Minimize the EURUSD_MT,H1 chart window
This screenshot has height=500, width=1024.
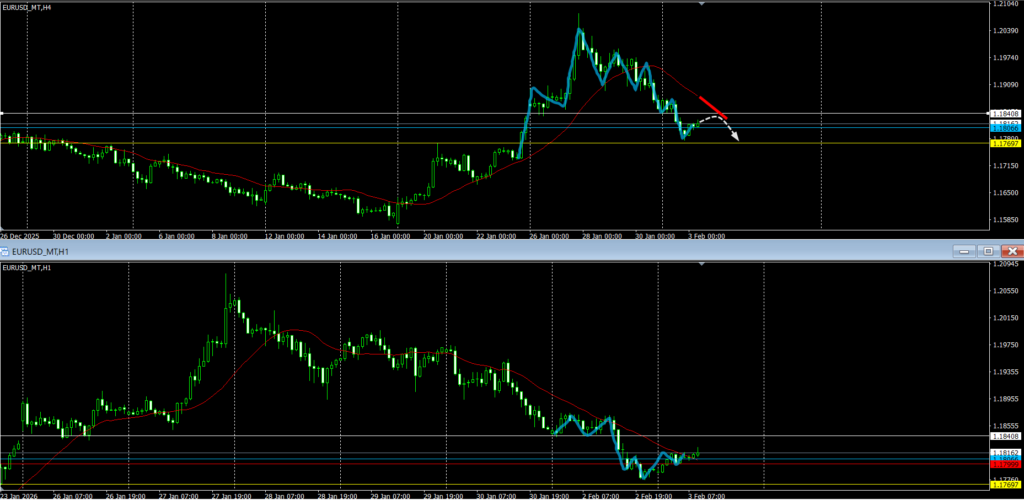pyautogui.click(x=965, y=251)
